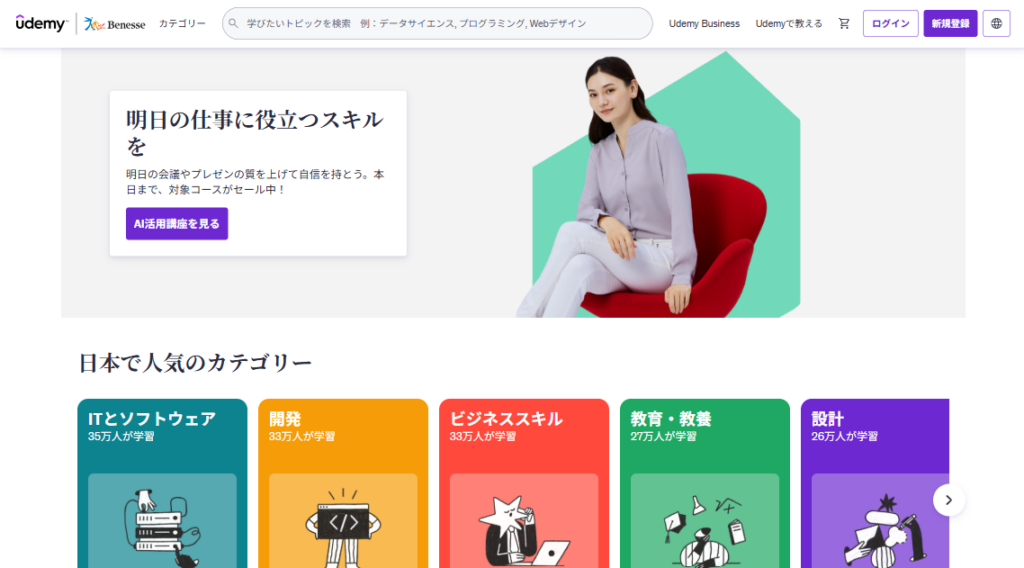1024x568 pixels.
Task: Click the search magnifier icon
Action: [233, 24]
